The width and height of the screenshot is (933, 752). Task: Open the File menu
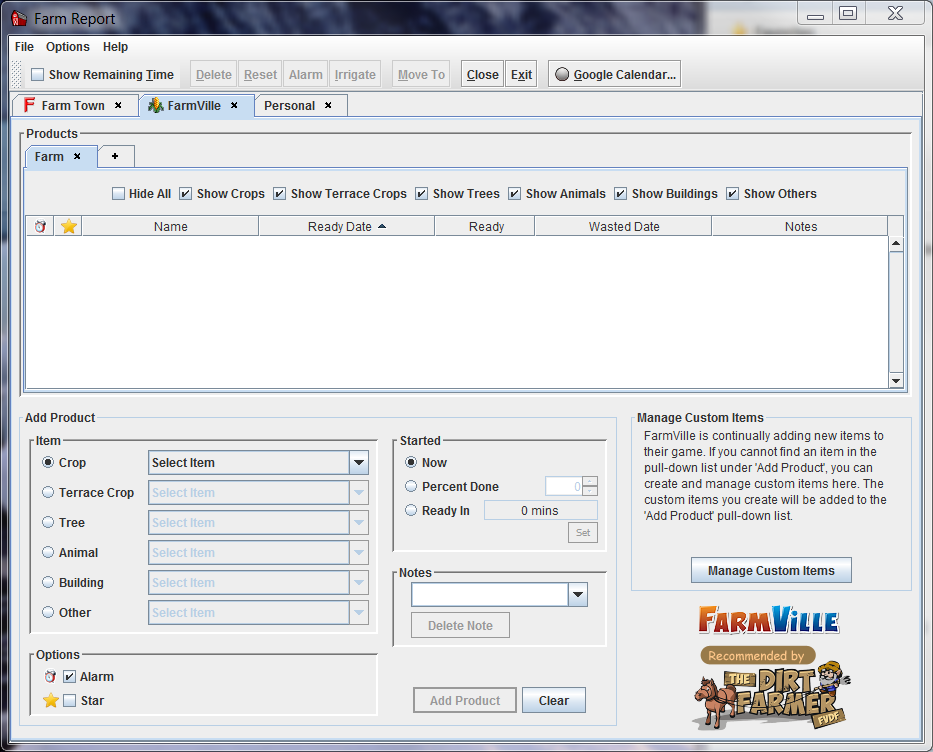tap(24, 46)
